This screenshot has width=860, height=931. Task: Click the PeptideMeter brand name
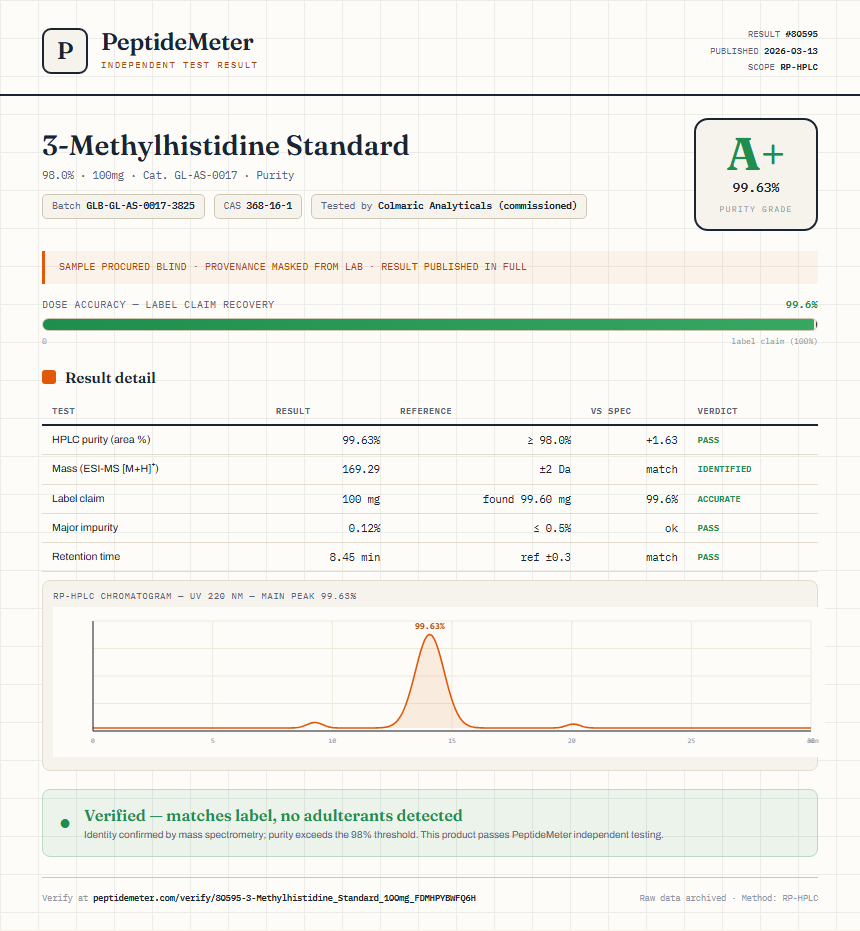coord(177,42)
